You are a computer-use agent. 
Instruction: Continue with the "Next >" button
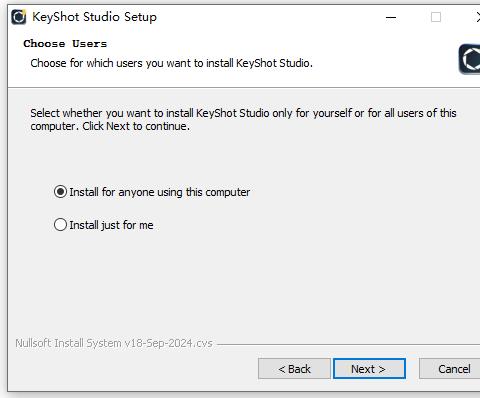click(x=369, y=369)
